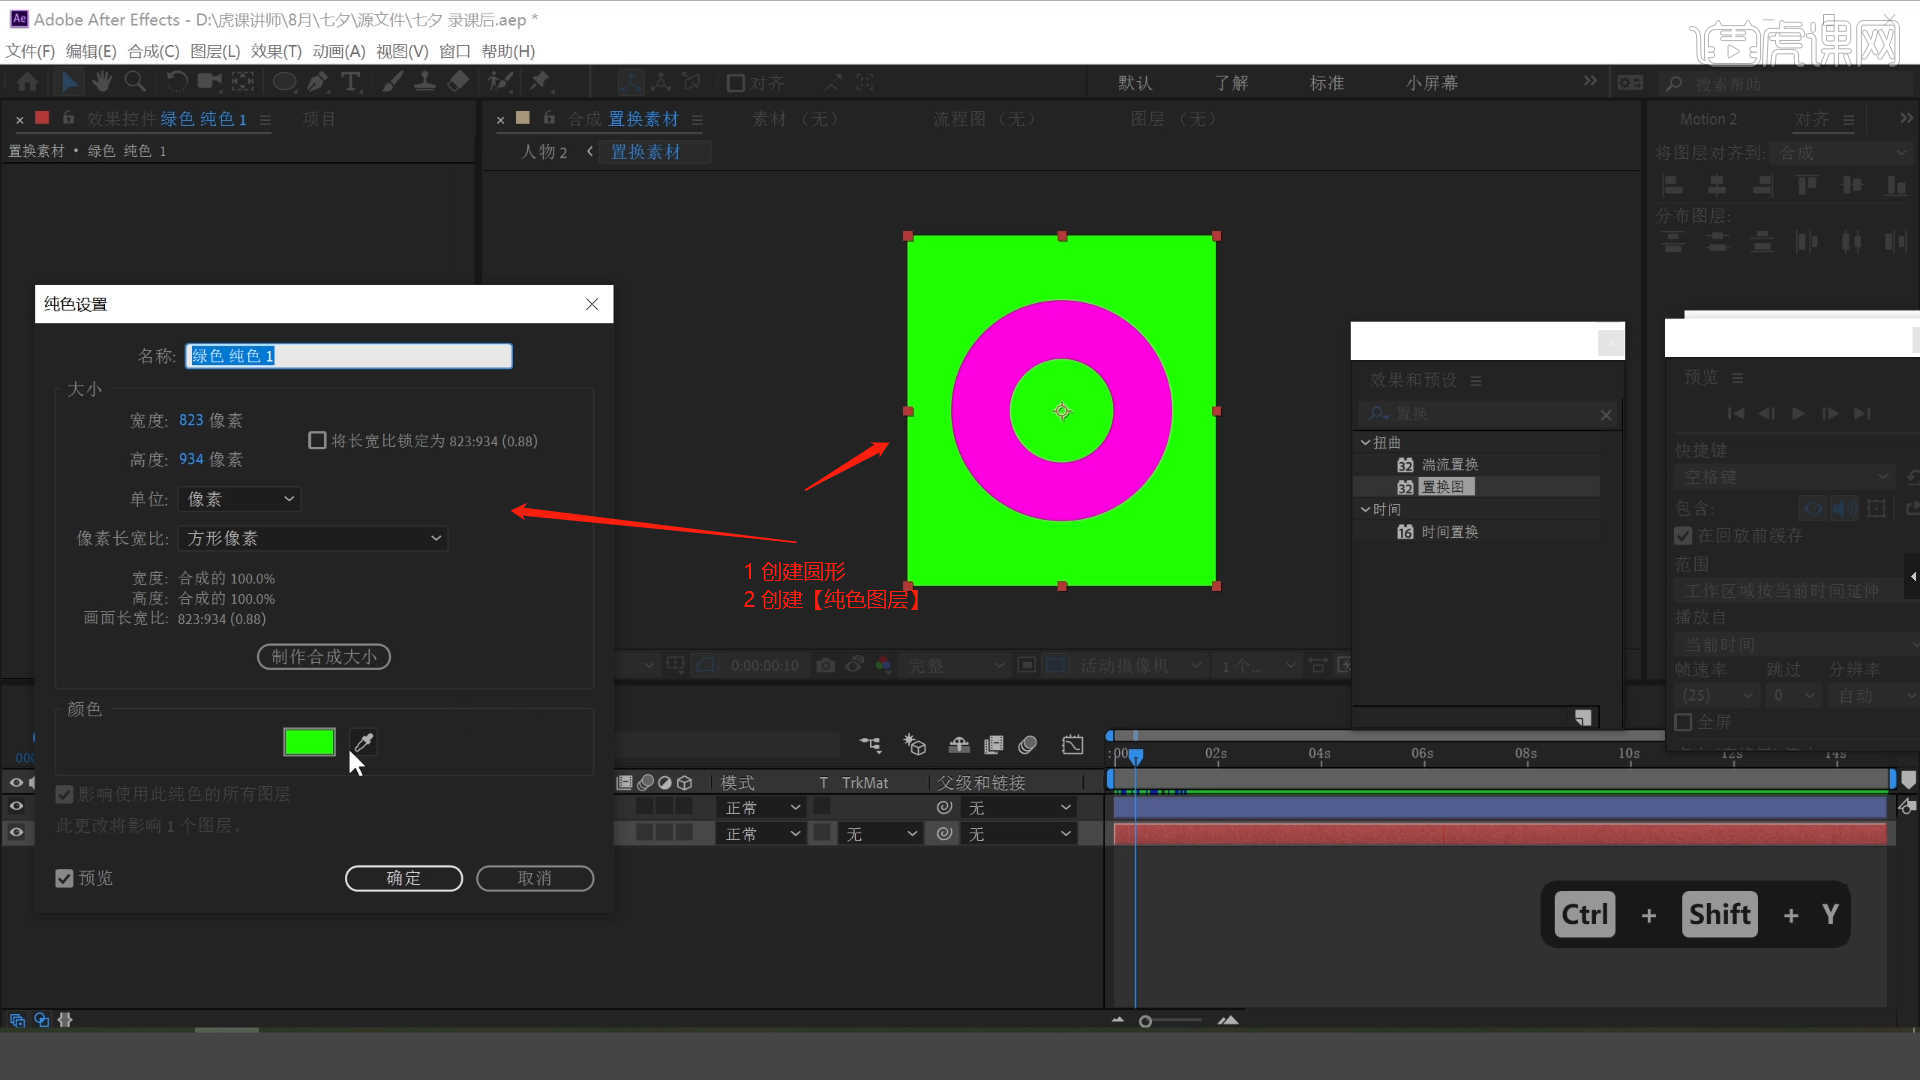Screen dimensions: 1920x1080
Task: Toggle 在回放前缓存 checkbox
Action: tap(1683, 536)
